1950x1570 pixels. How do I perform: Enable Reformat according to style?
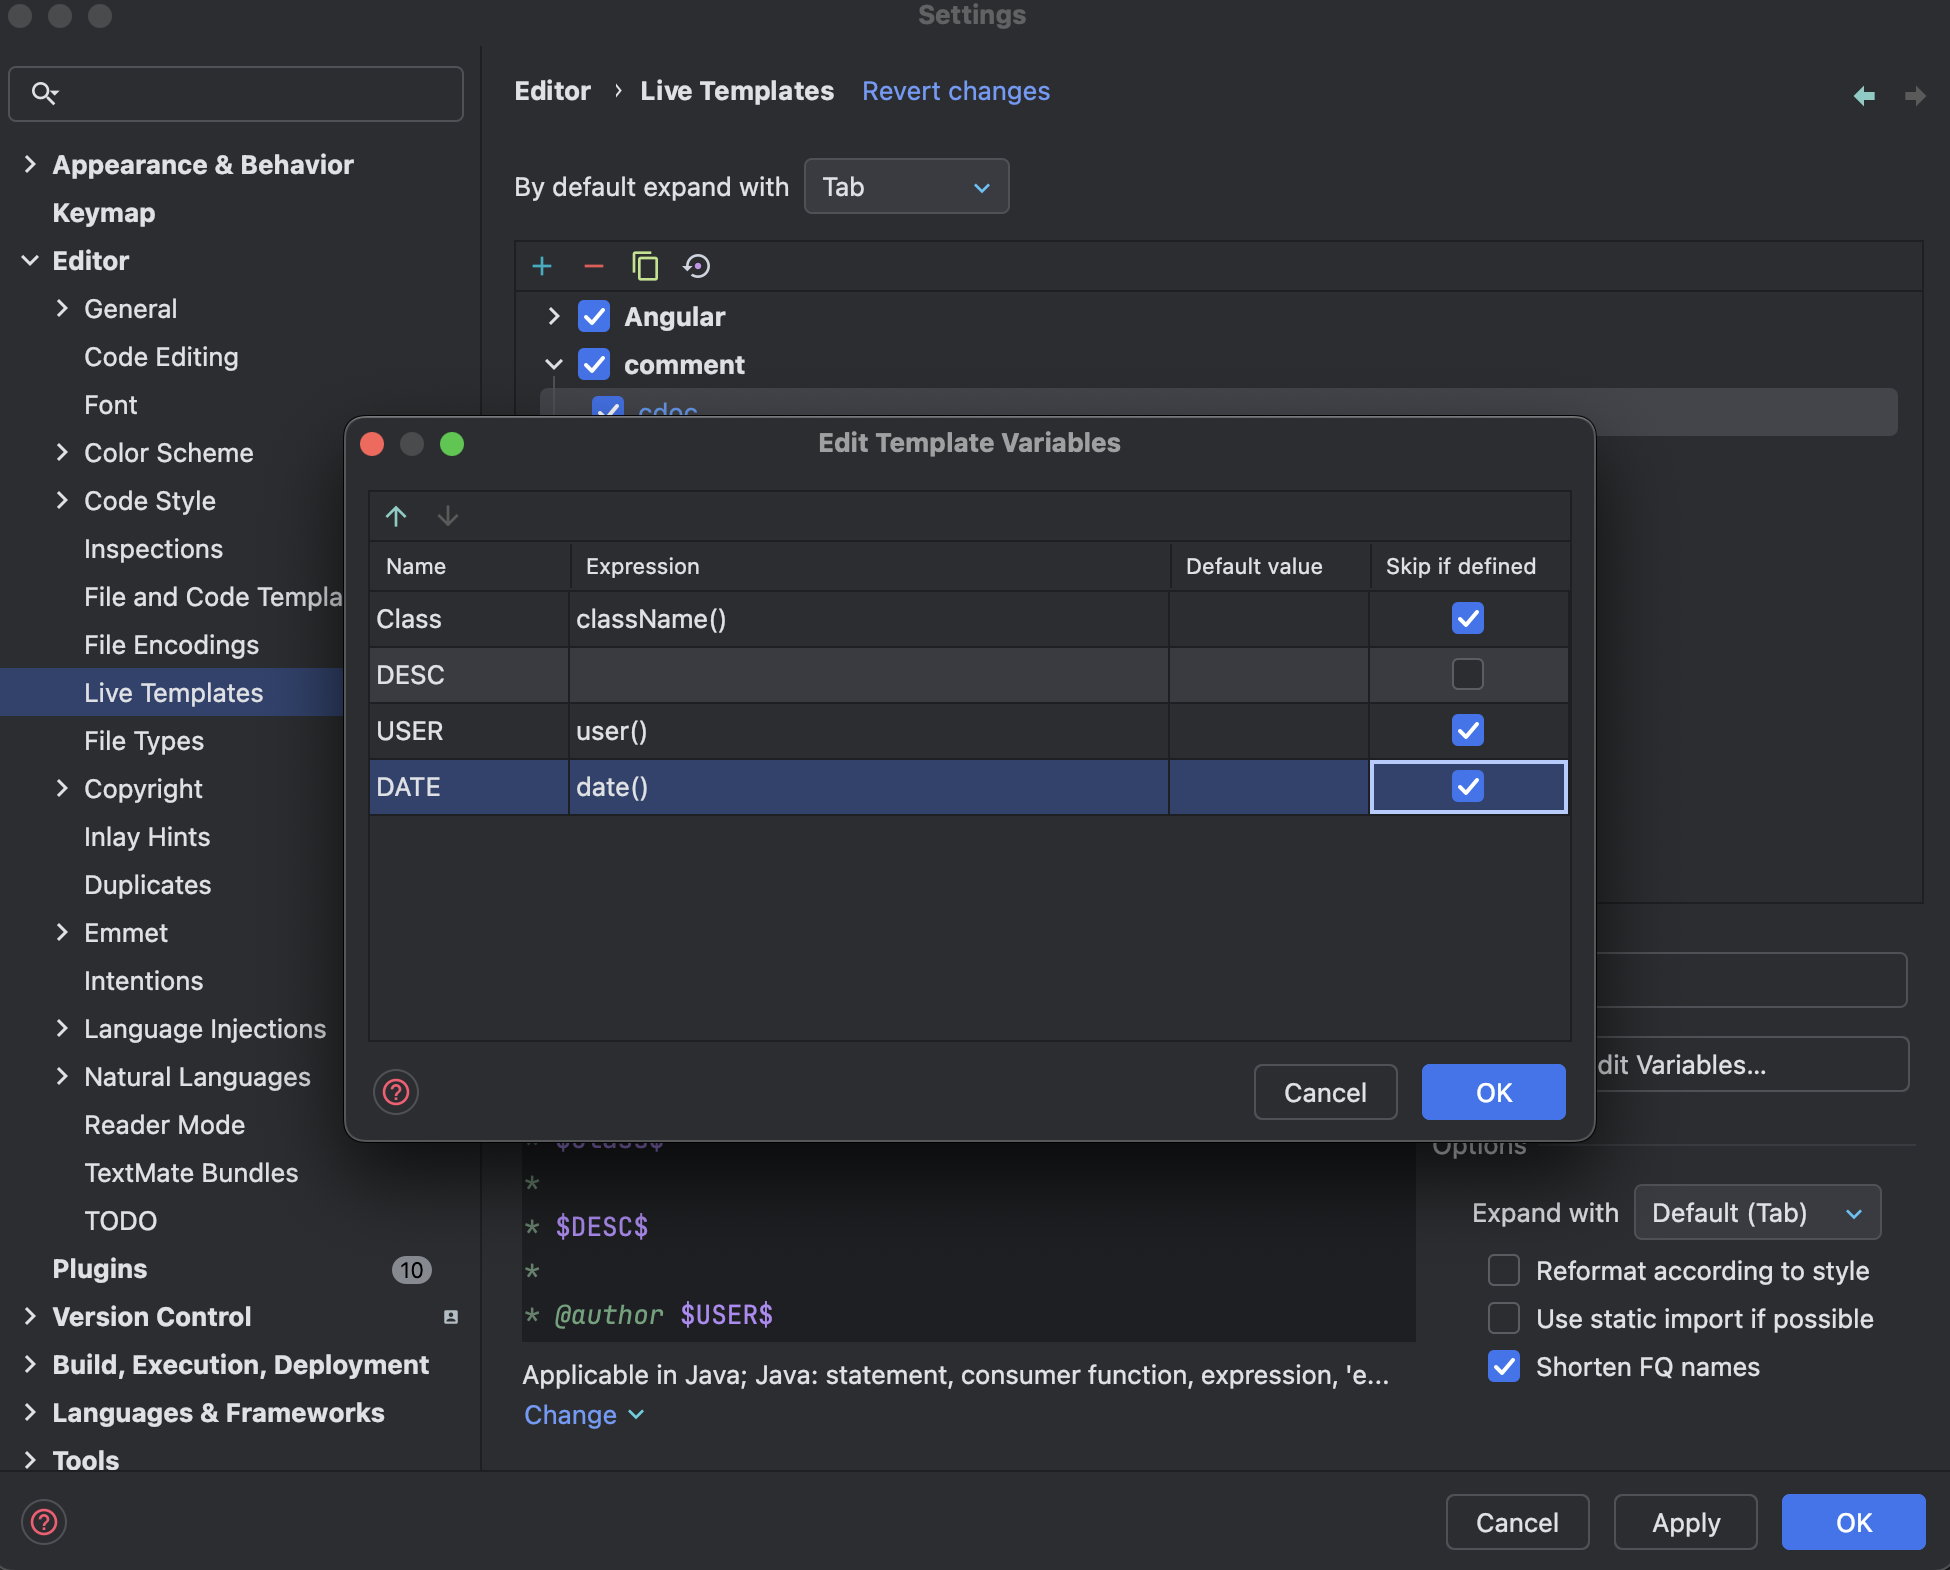1504,1271
